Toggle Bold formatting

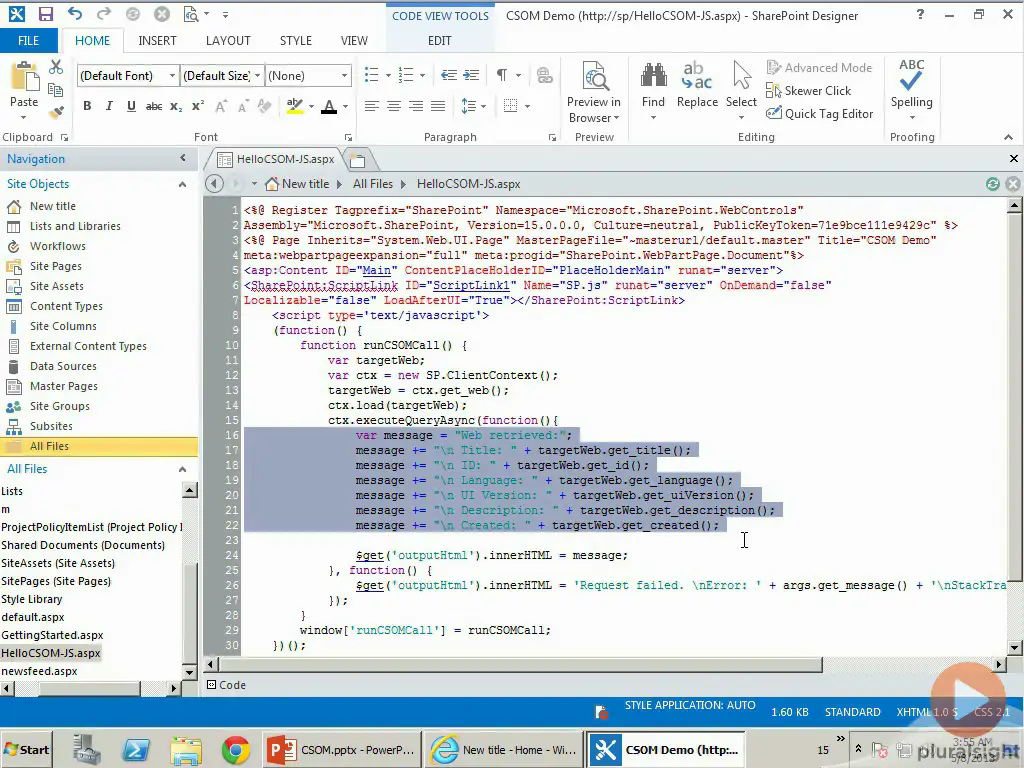pyautogui.click(x=87, y=106)
